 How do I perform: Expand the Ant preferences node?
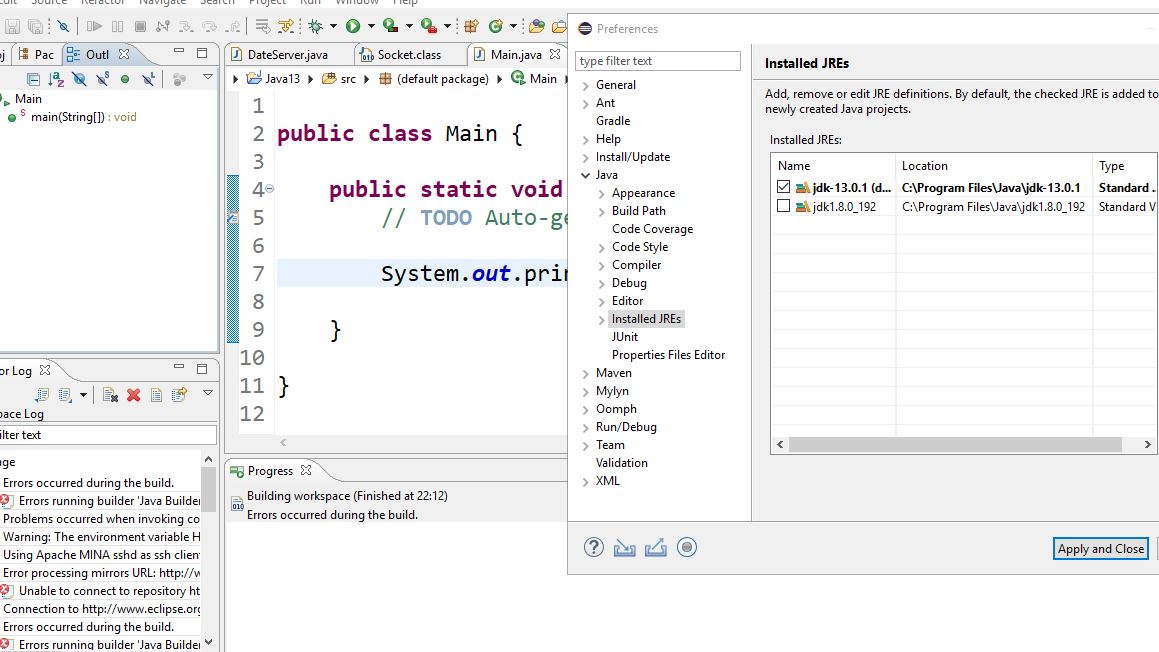[x=585, y=103]
